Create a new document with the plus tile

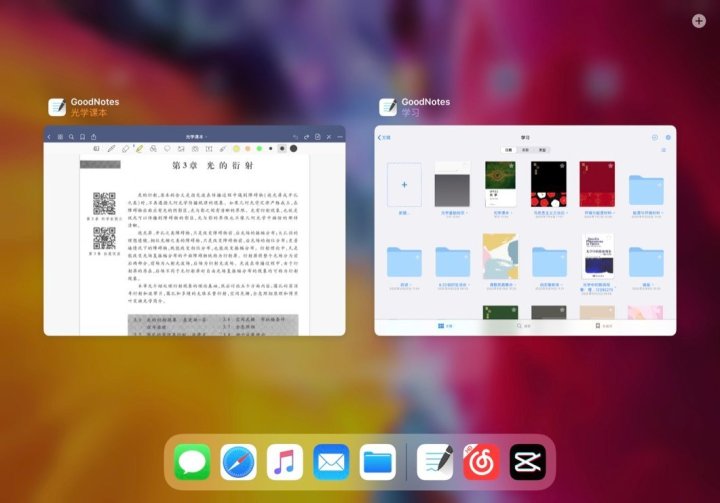pyautogui.click(x=404, y=185)
